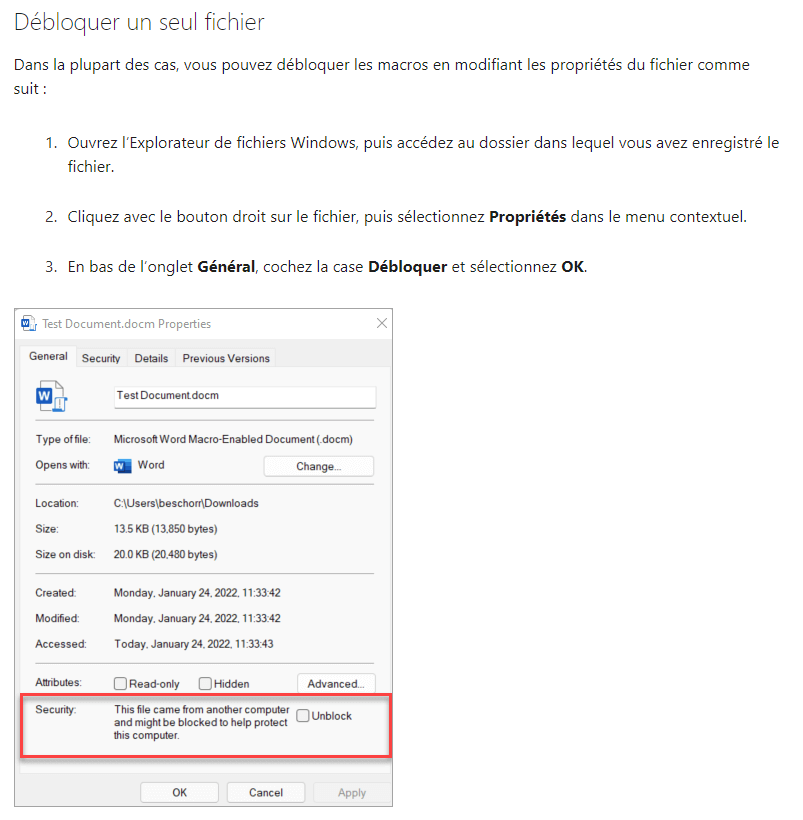The height and width of the screenshot is (820, 803).
Task: Open the Advanced... attributes dialog
Action: tap(336, 684)
